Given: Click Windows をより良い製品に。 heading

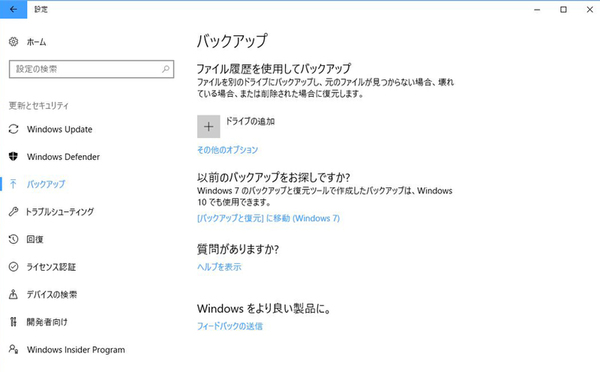Looking at the screenshot, I should click(x=264, y=308).
